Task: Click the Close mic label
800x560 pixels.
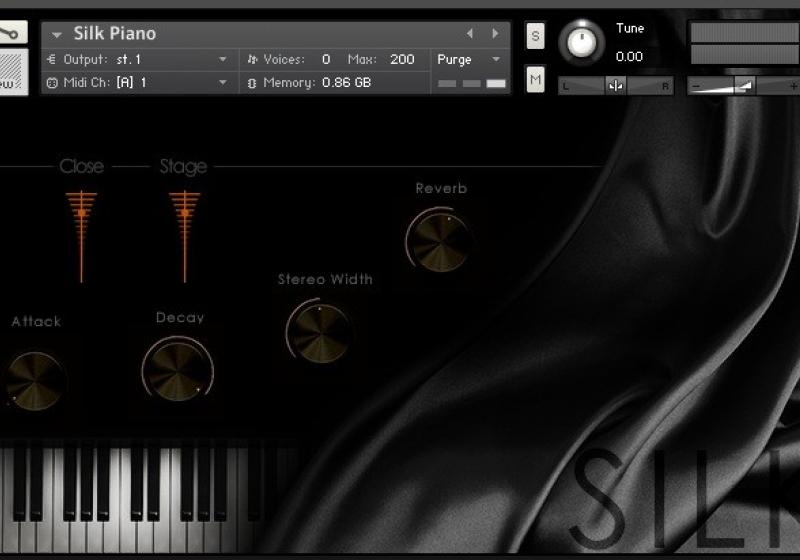Action: (x=82, y=166)
